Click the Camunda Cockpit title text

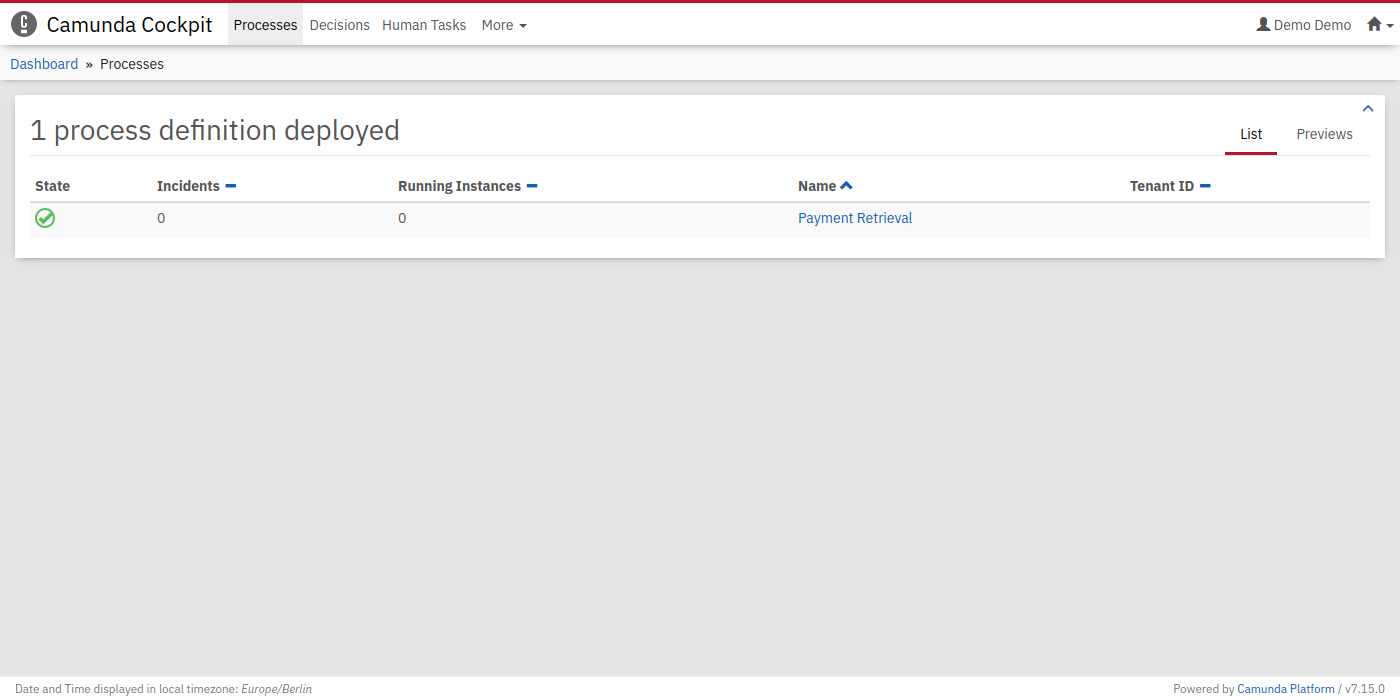129,25
